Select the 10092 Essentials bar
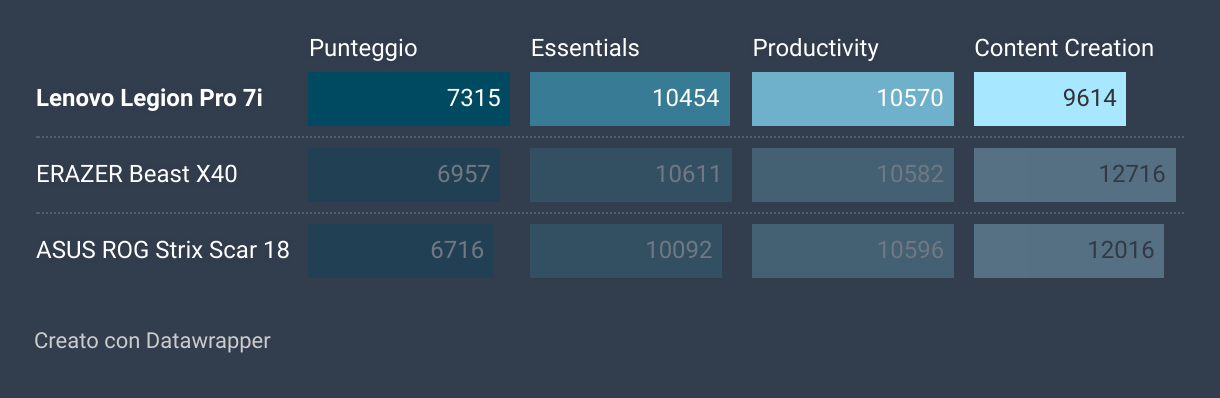1220x398 pixels. tap(626, 250)
